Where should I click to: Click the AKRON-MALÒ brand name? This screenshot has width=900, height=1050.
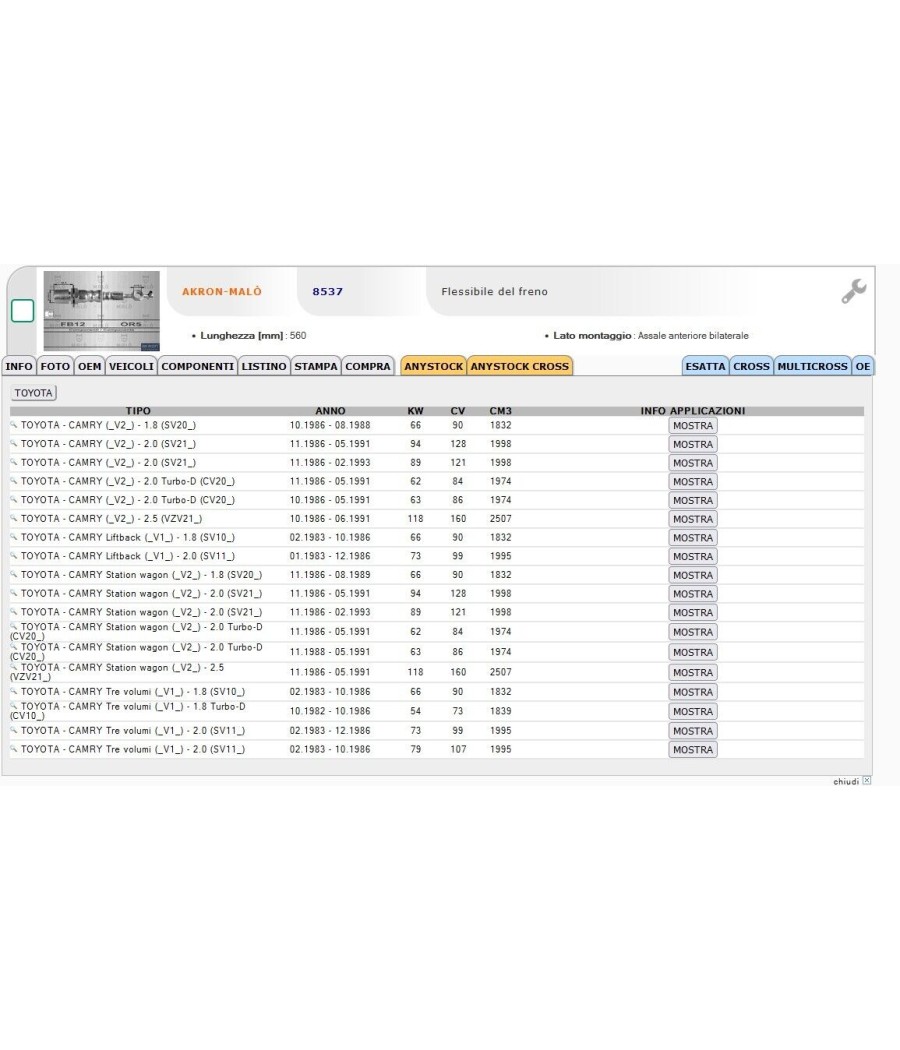(222, 291)
